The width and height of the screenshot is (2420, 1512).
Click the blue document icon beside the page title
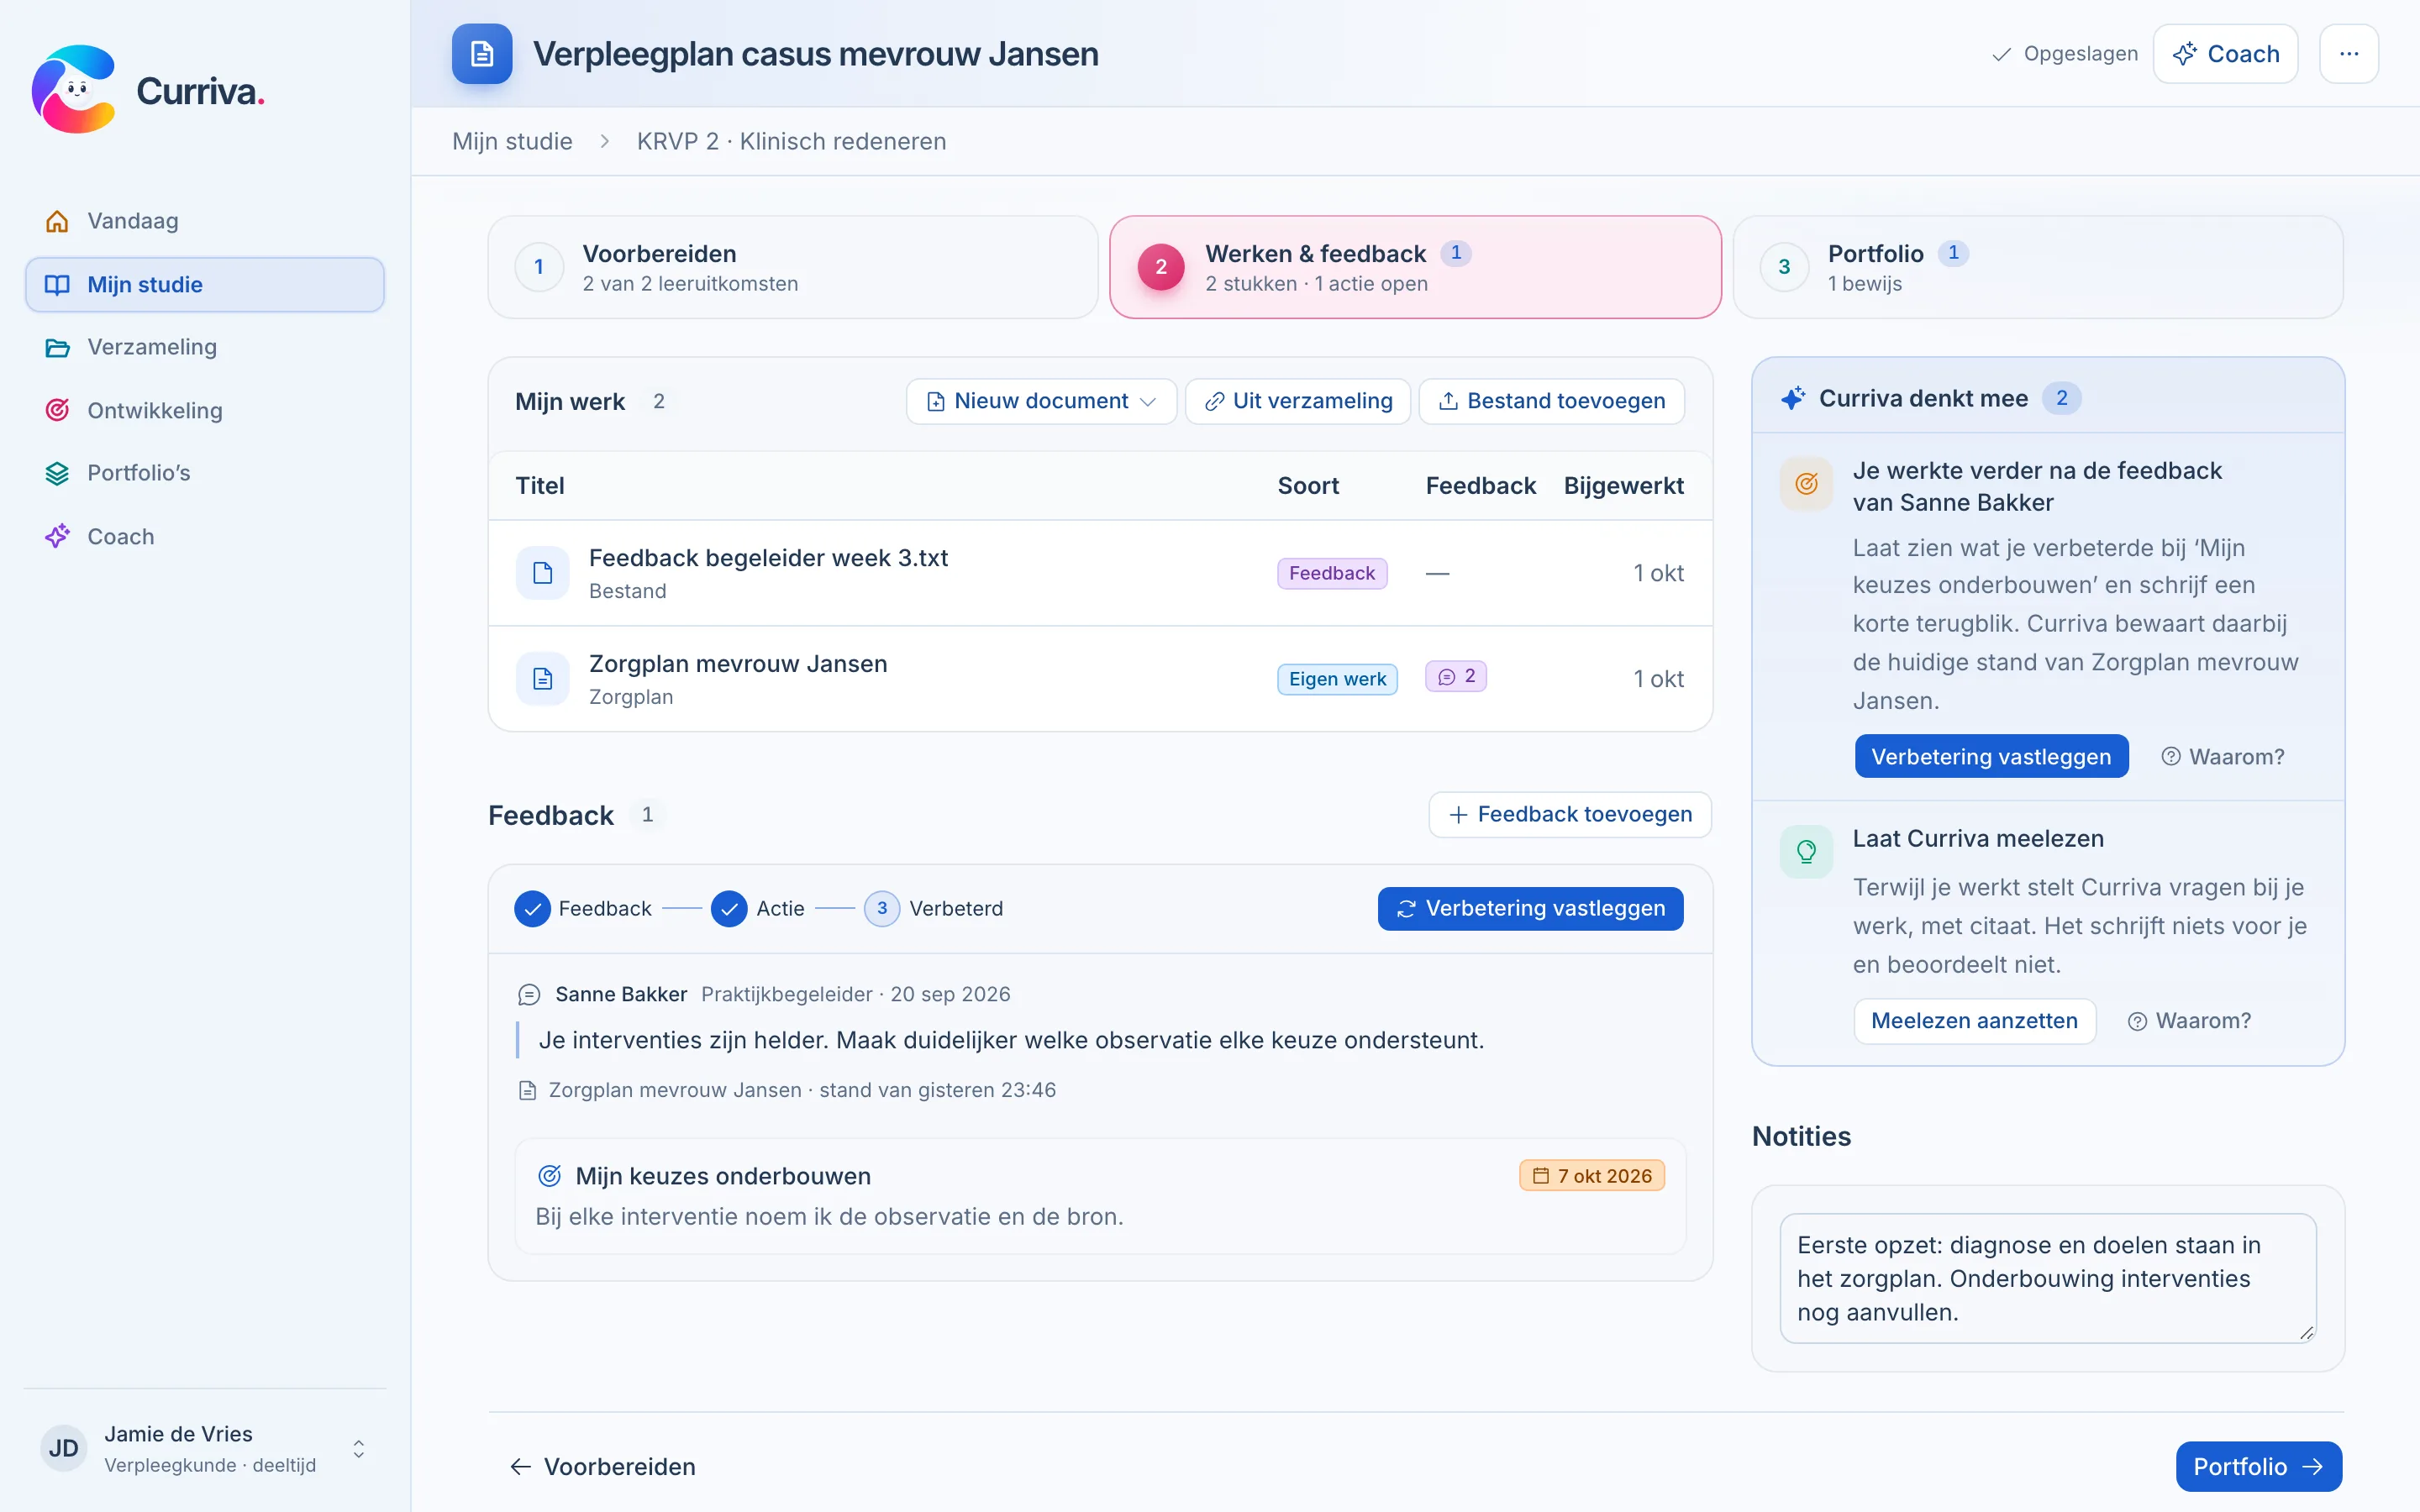482,54
